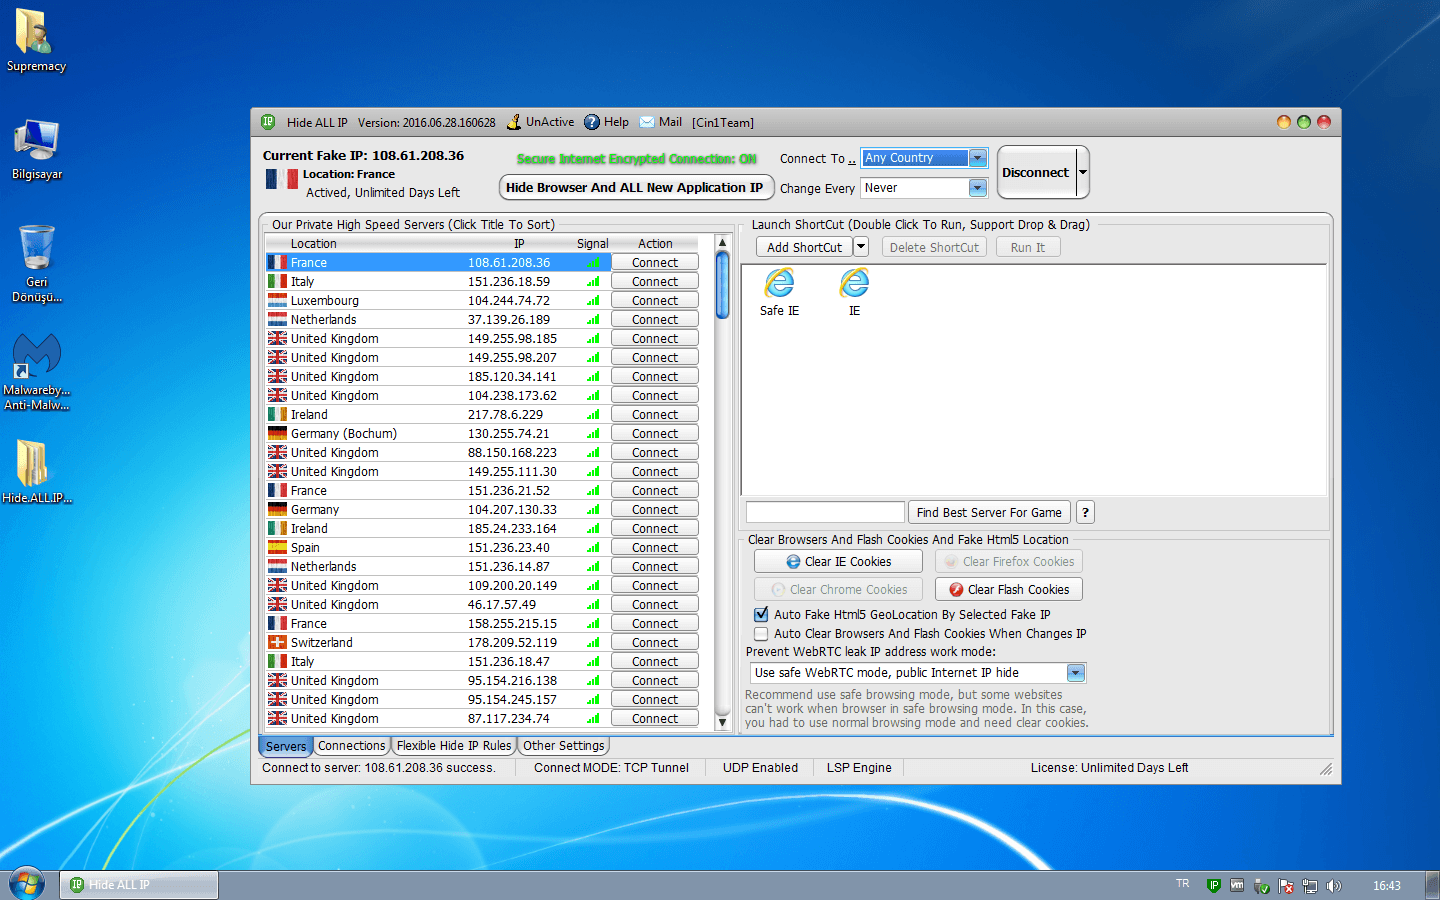Click the taskbar clock 16:43
Screen dimensions: 1440x900
click(1387, 886)
